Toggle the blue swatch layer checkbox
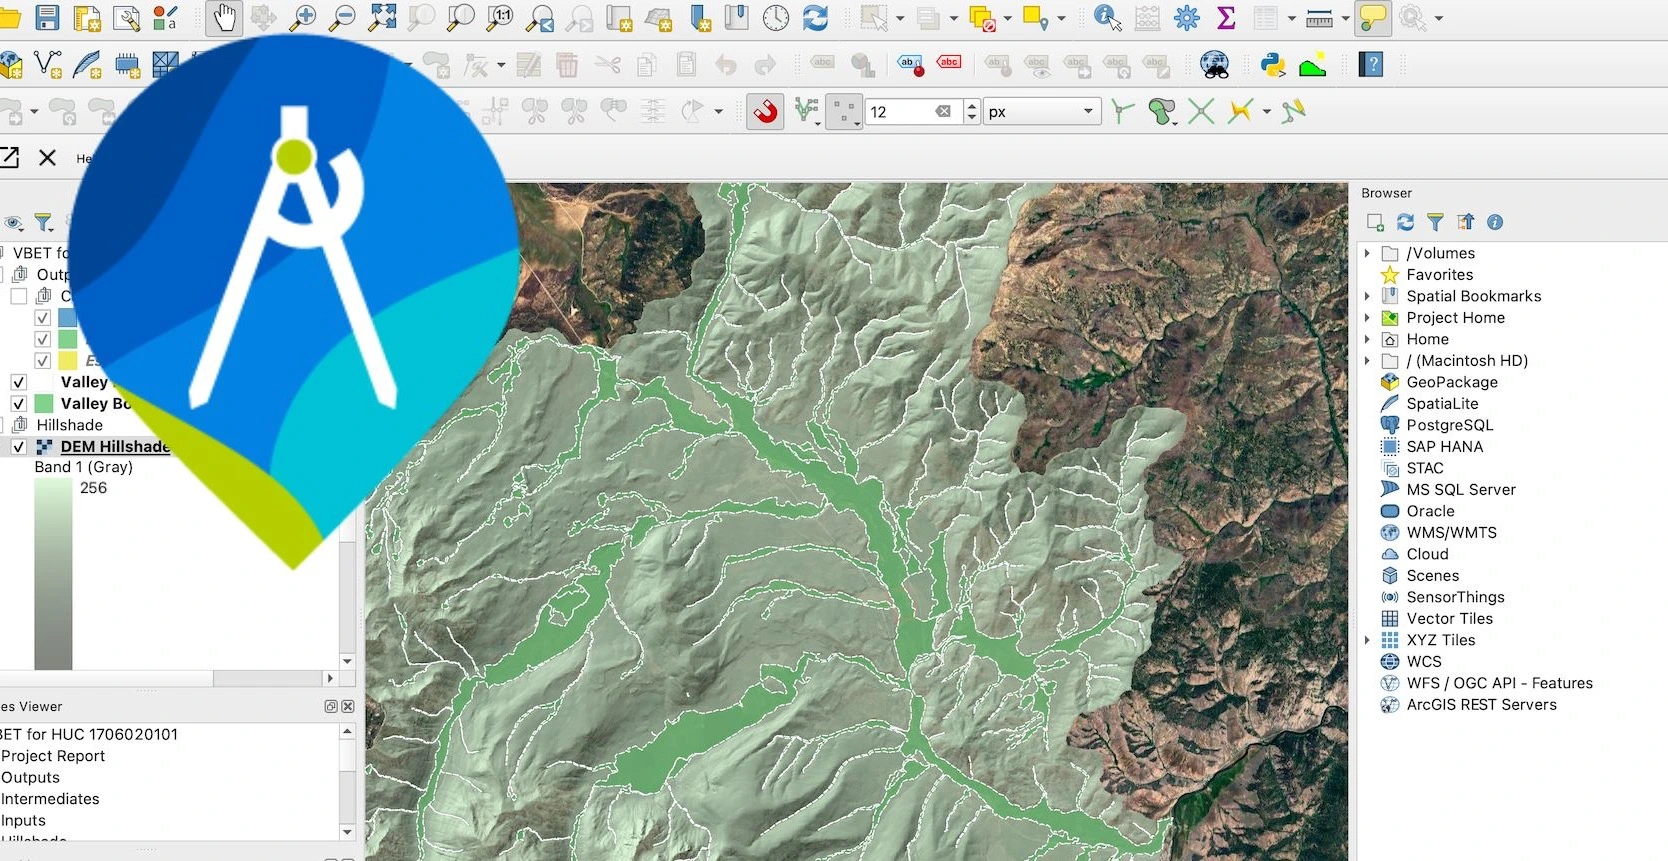Screen dimensions: 1668x861 click(42, 318)
